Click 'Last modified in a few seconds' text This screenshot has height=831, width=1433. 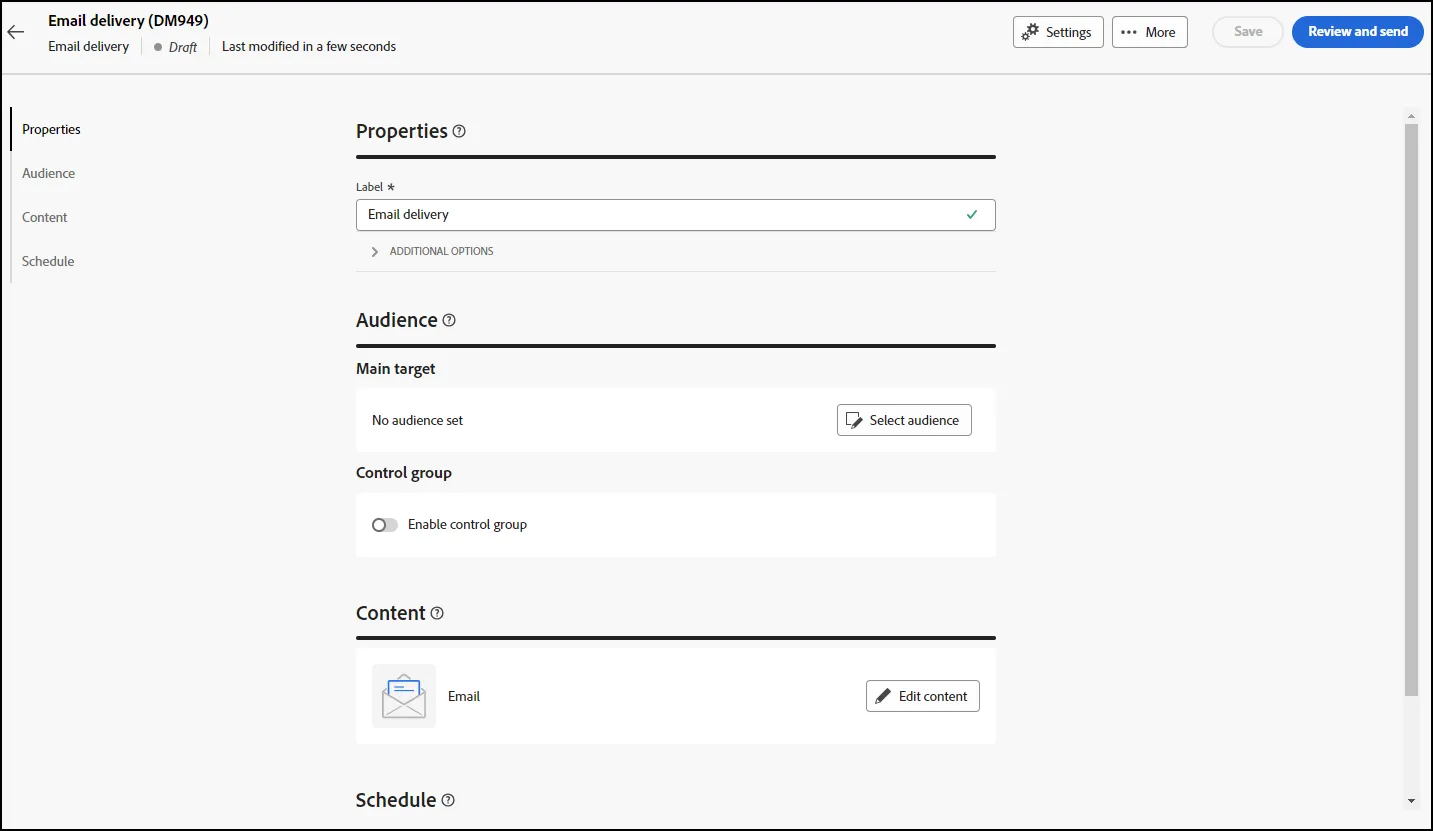[309, 47]
